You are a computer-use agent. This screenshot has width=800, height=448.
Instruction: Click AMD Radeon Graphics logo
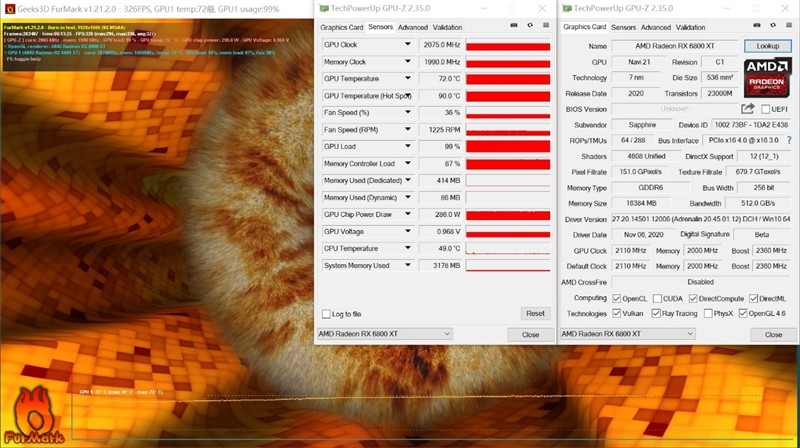767,78
